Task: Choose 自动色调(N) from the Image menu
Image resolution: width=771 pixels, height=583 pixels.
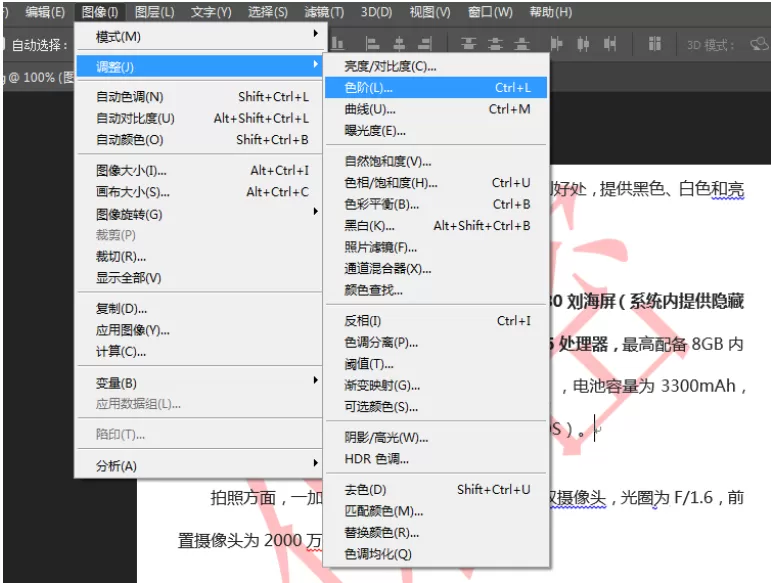Action: [199, 97]
